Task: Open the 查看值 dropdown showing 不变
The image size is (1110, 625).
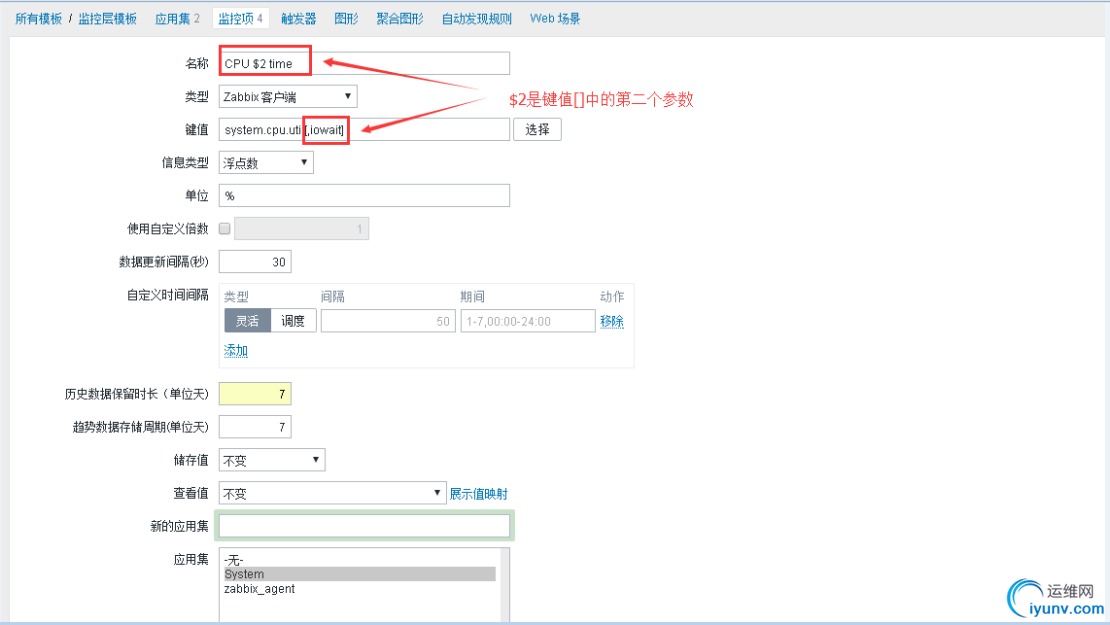Action: (x=332, y=493)
